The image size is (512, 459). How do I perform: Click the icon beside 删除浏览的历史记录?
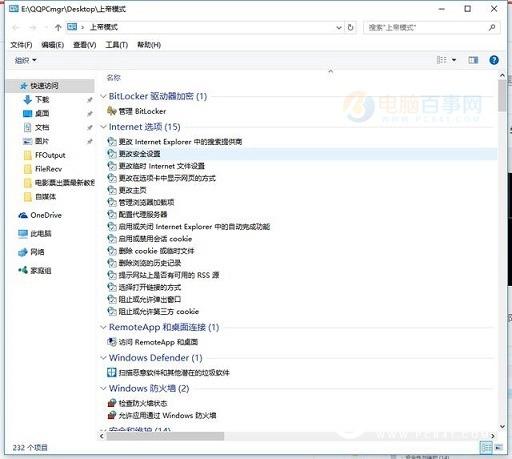click(x=111, y=263)
